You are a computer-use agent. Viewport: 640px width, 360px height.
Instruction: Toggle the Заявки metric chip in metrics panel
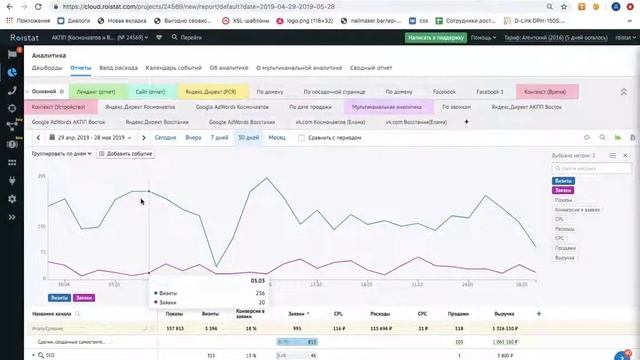click(x=563, y=190)
